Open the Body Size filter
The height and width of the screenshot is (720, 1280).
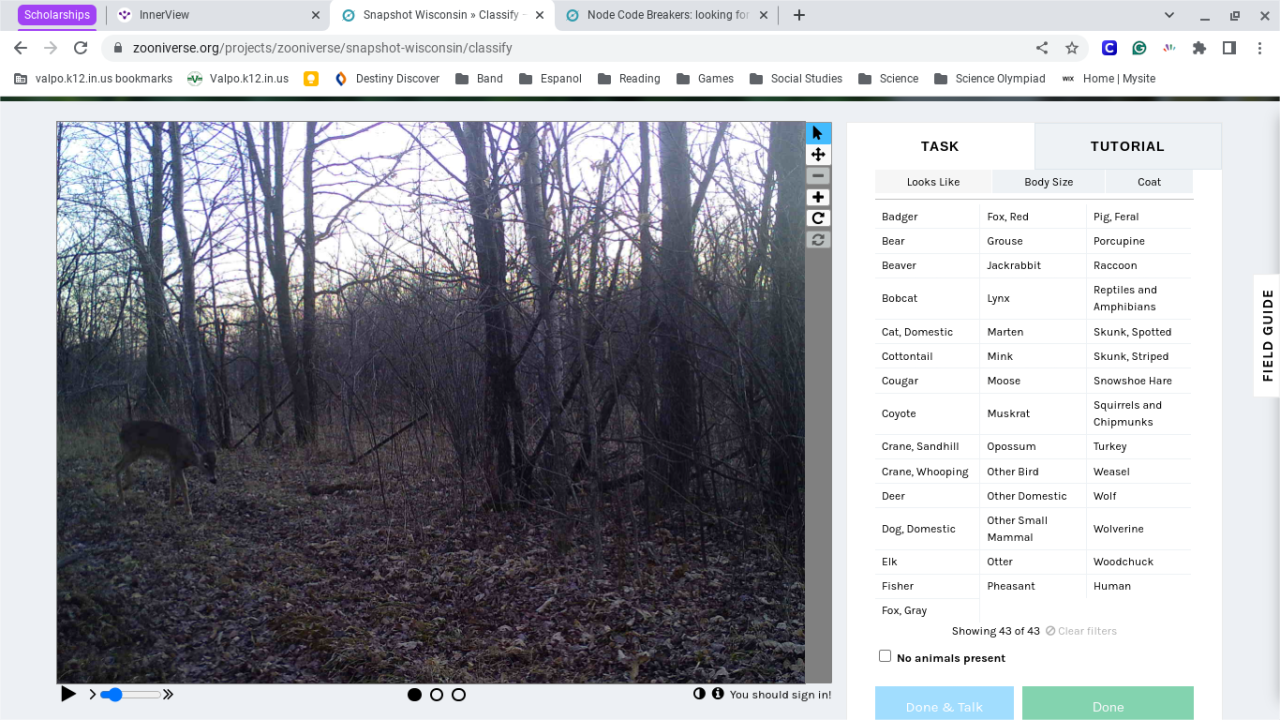(x=1048, y=182)
